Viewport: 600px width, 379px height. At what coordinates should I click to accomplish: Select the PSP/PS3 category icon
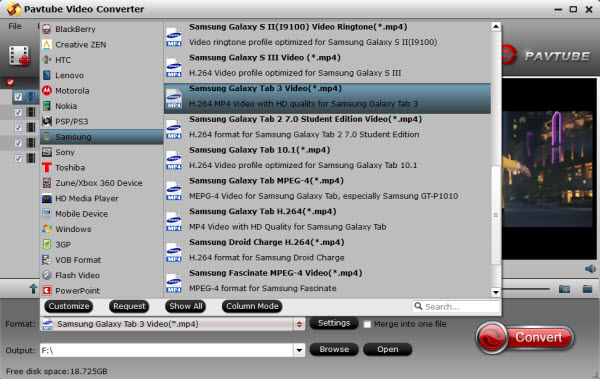point(47,121)
